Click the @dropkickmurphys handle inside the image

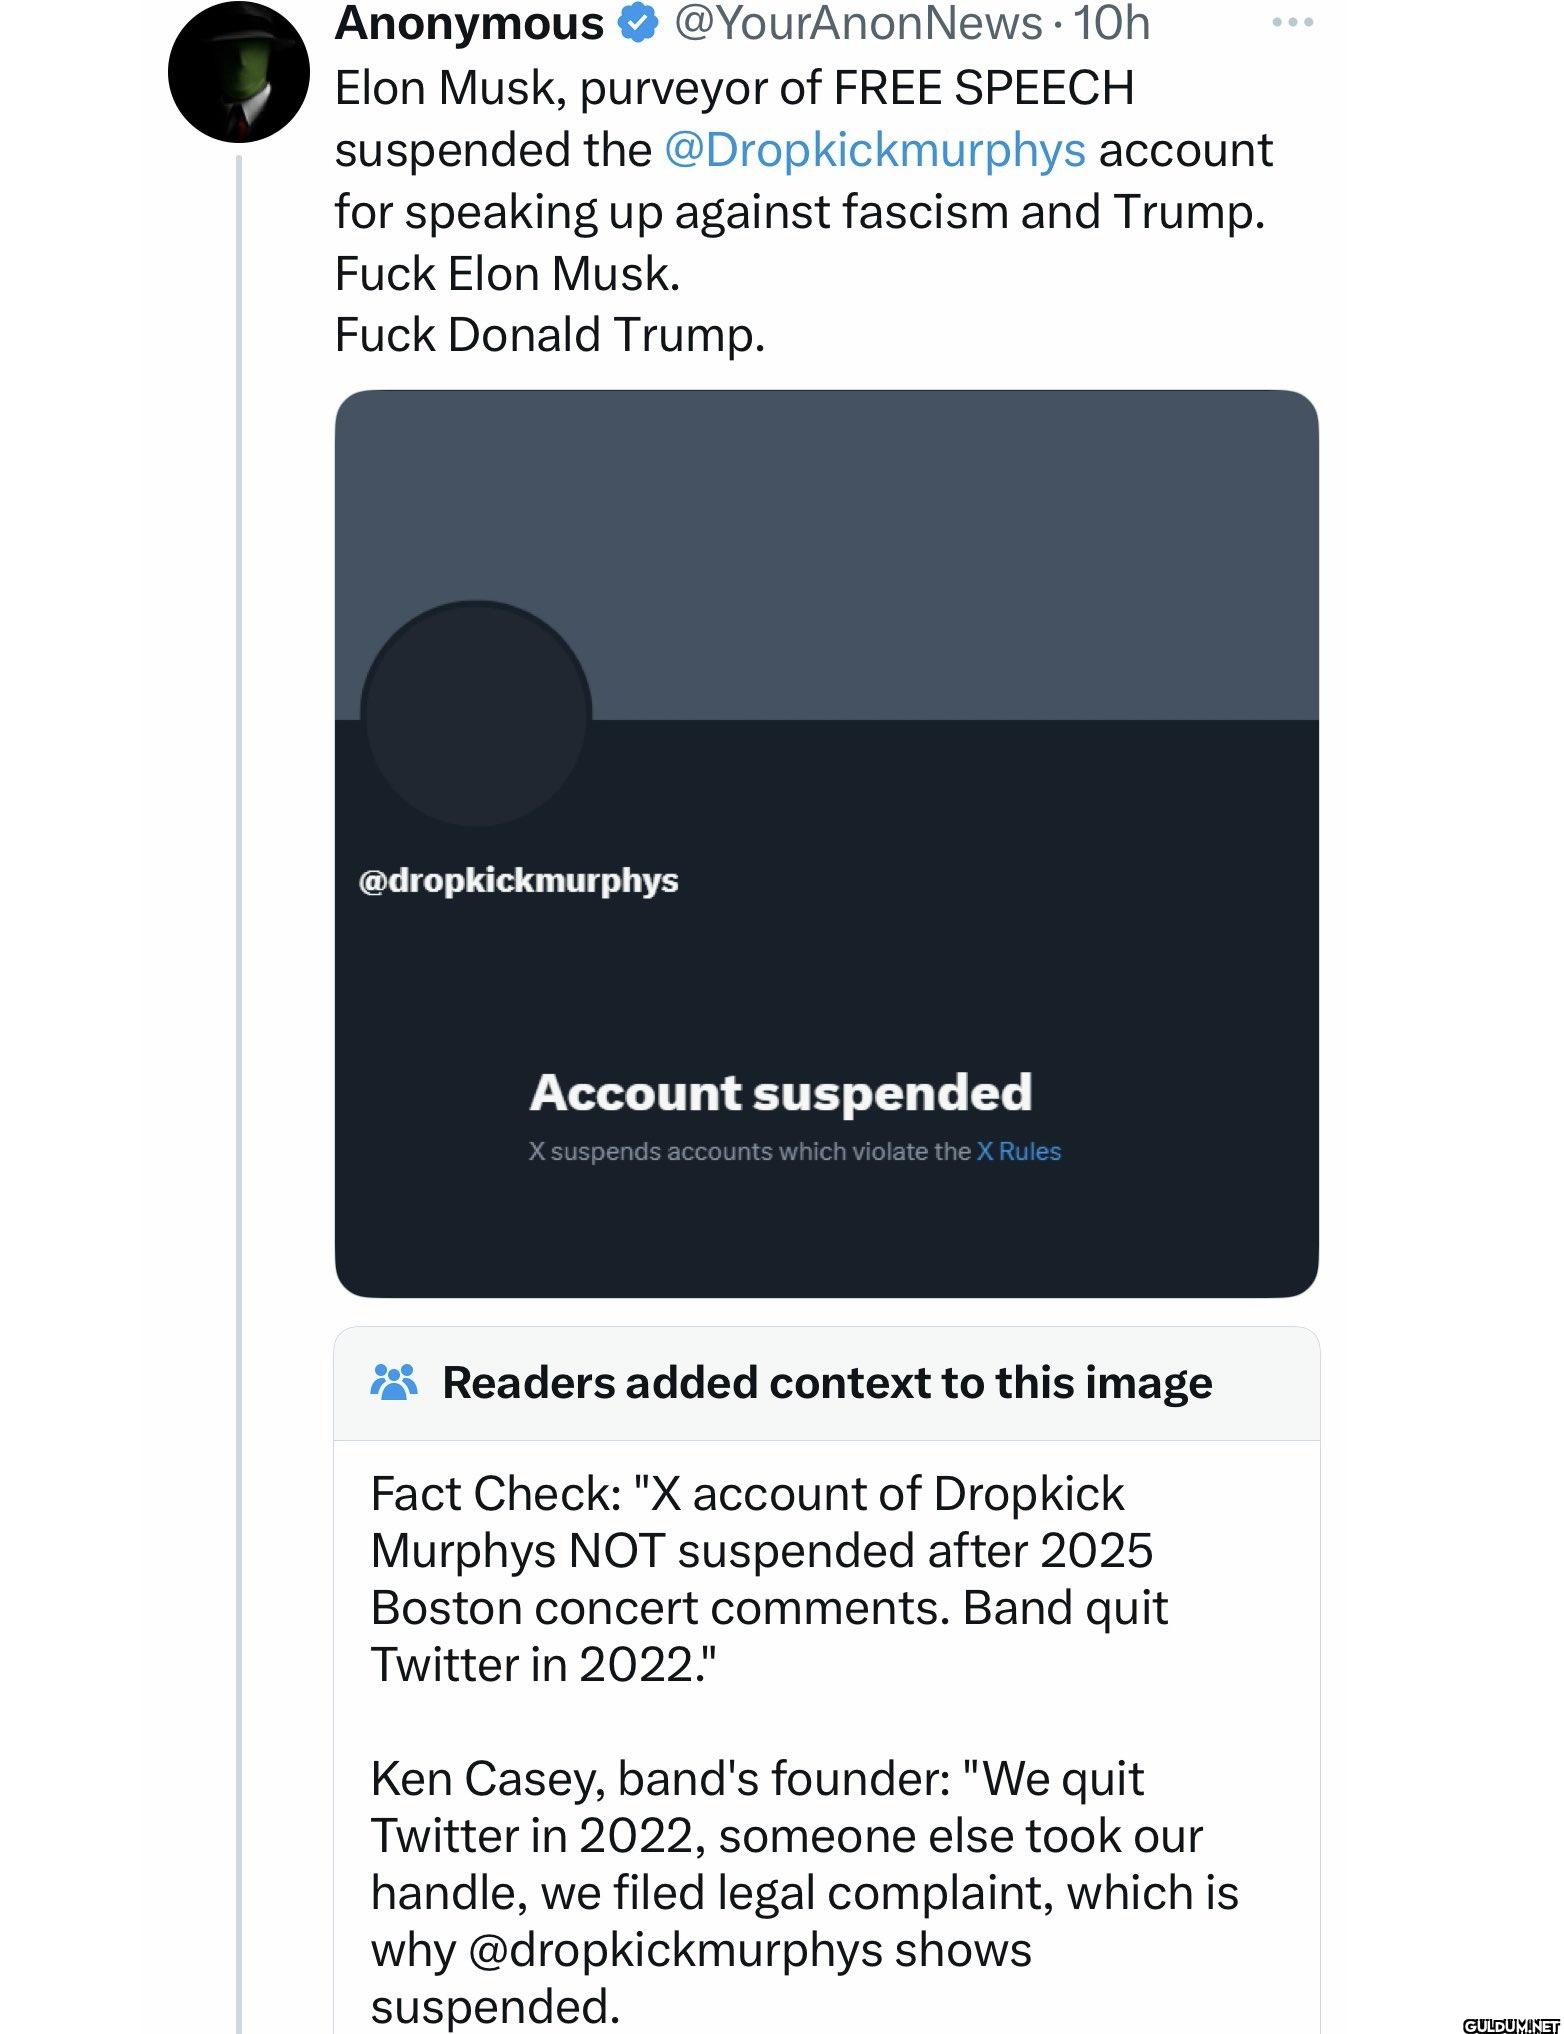coord(518,881)
